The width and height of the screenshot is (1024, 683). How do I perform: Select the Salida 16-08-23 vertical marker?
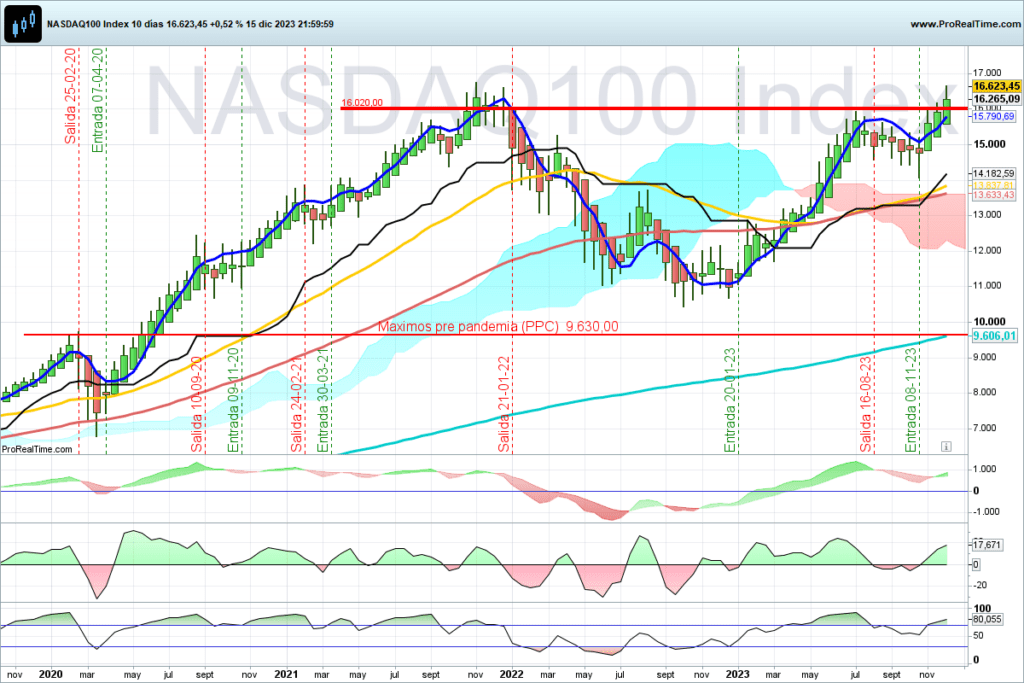coord(866,405)
